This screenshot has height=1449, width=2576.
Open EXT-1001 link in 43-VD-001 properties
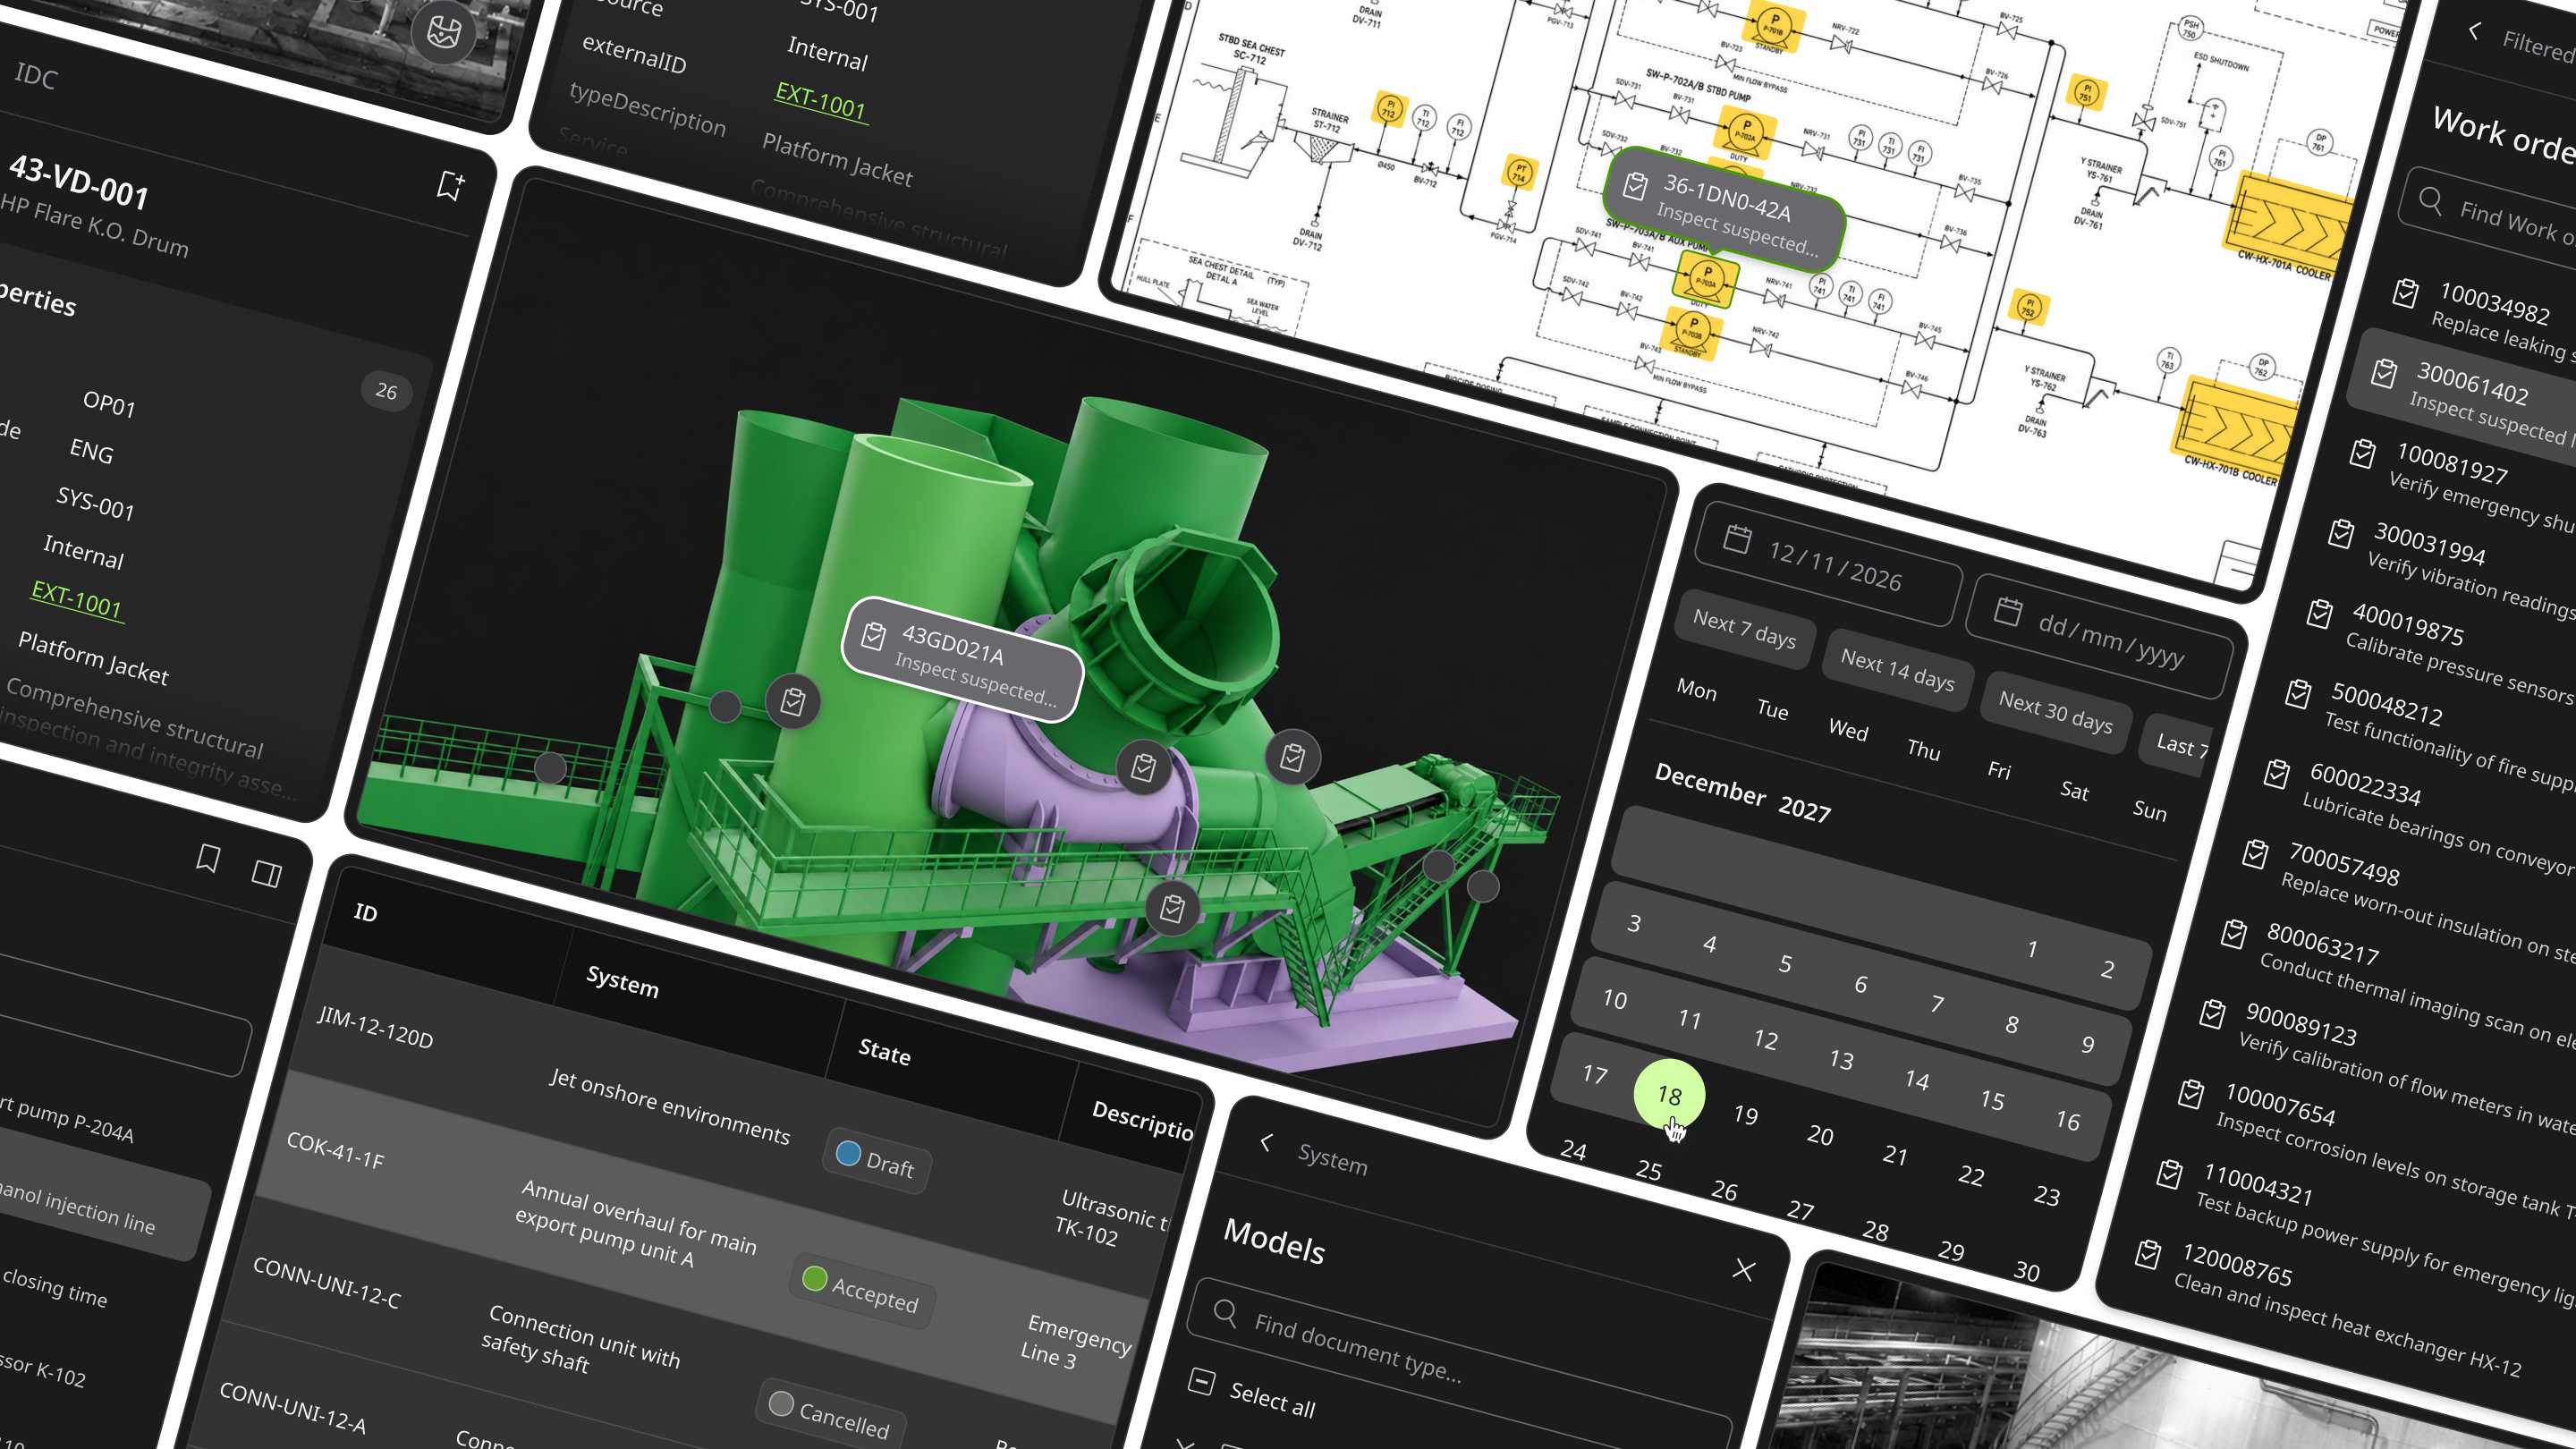tap(76, 598)
